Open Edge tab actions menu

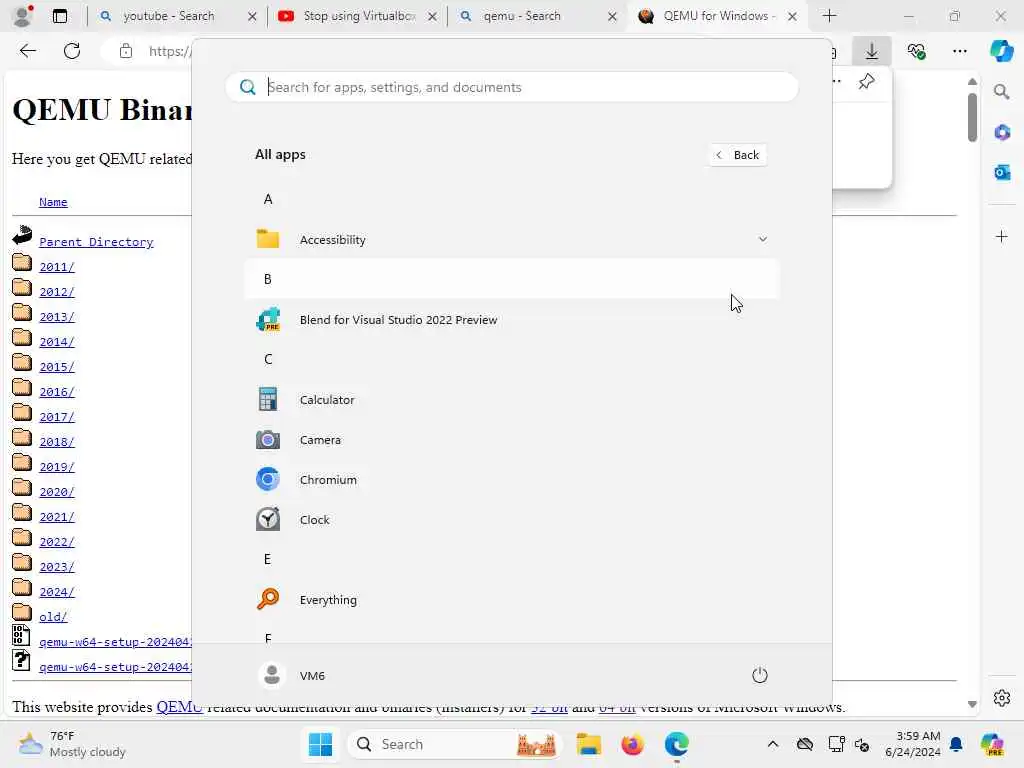(59, 16)
